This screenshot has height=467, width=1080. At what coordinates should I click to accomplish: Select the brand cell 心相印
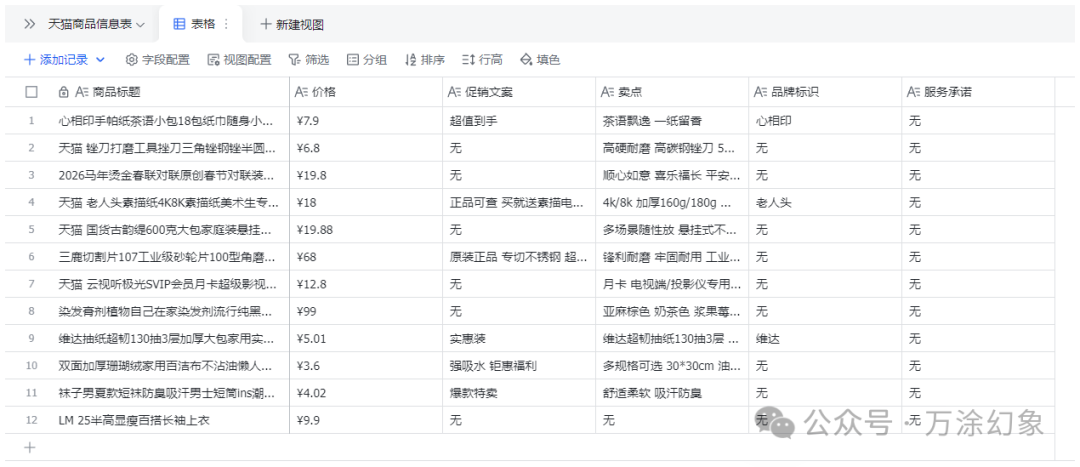click(825, 121)
